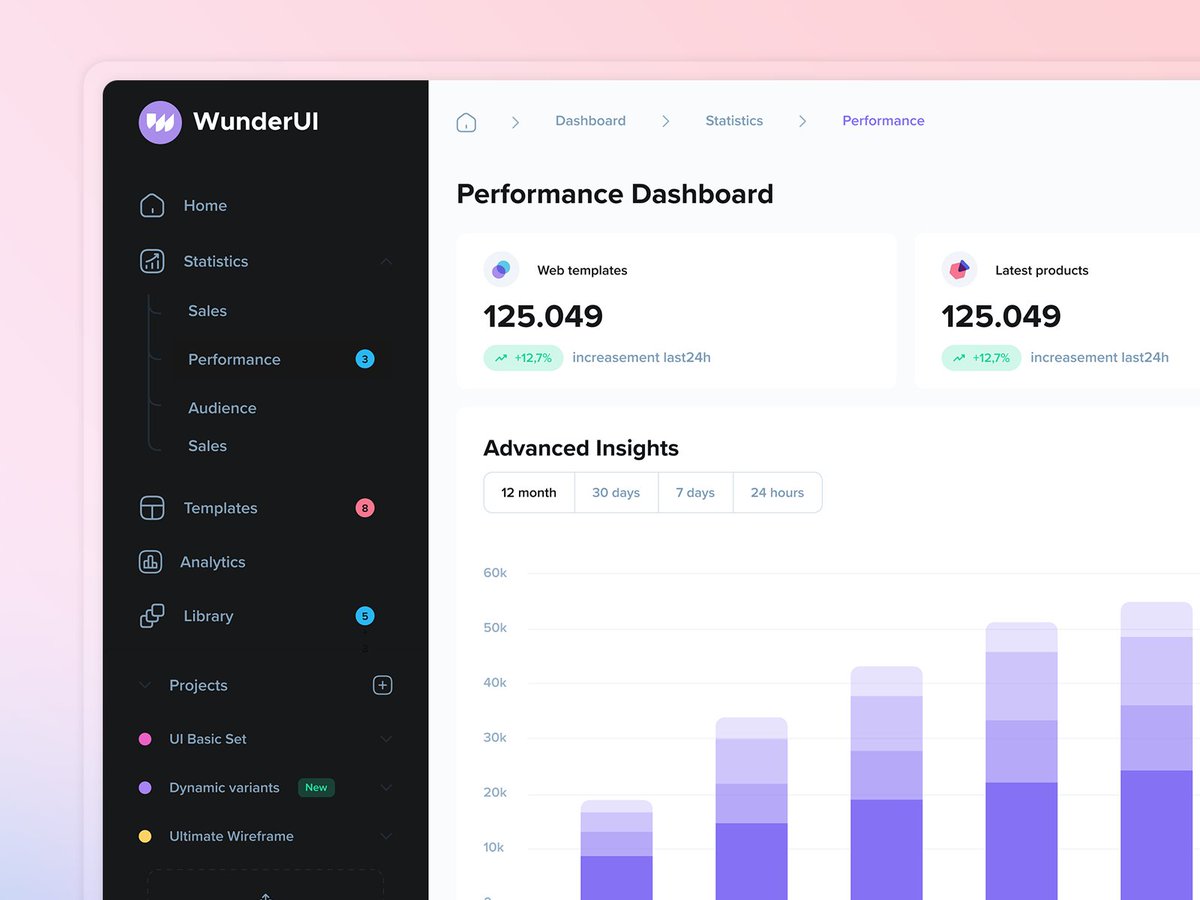The image size is (1200, 900).
Task: Click the Web templates card icon
Action: tap(502, 270)
